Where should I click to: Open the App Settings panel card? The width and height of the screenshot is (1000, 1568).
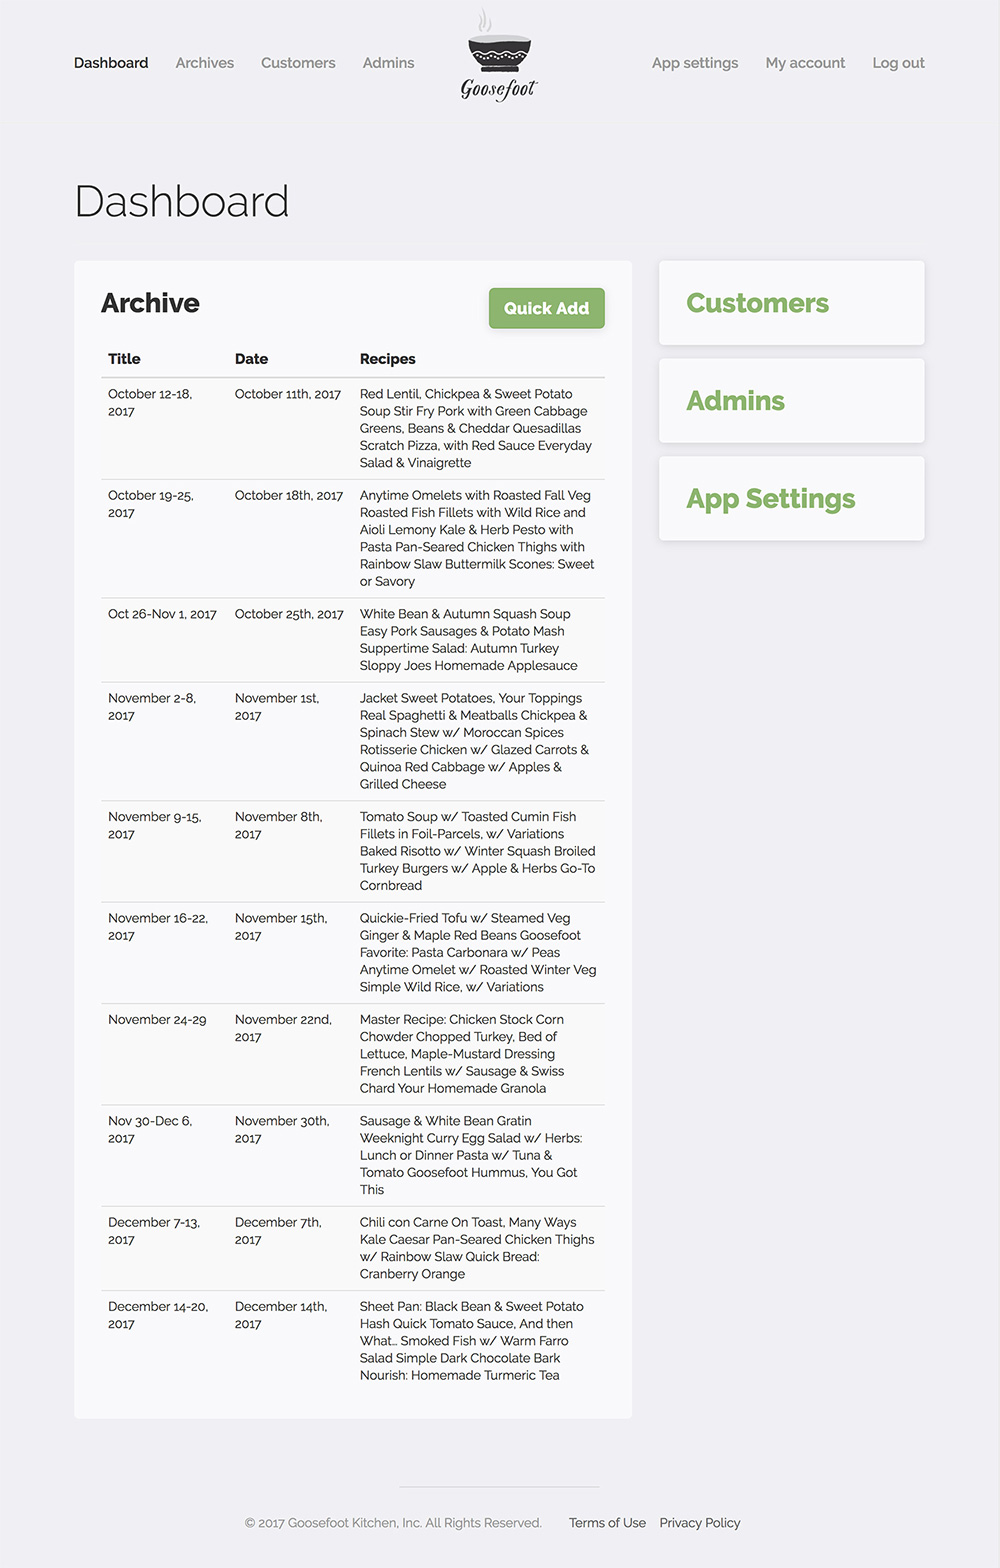[x=790, y=498]
